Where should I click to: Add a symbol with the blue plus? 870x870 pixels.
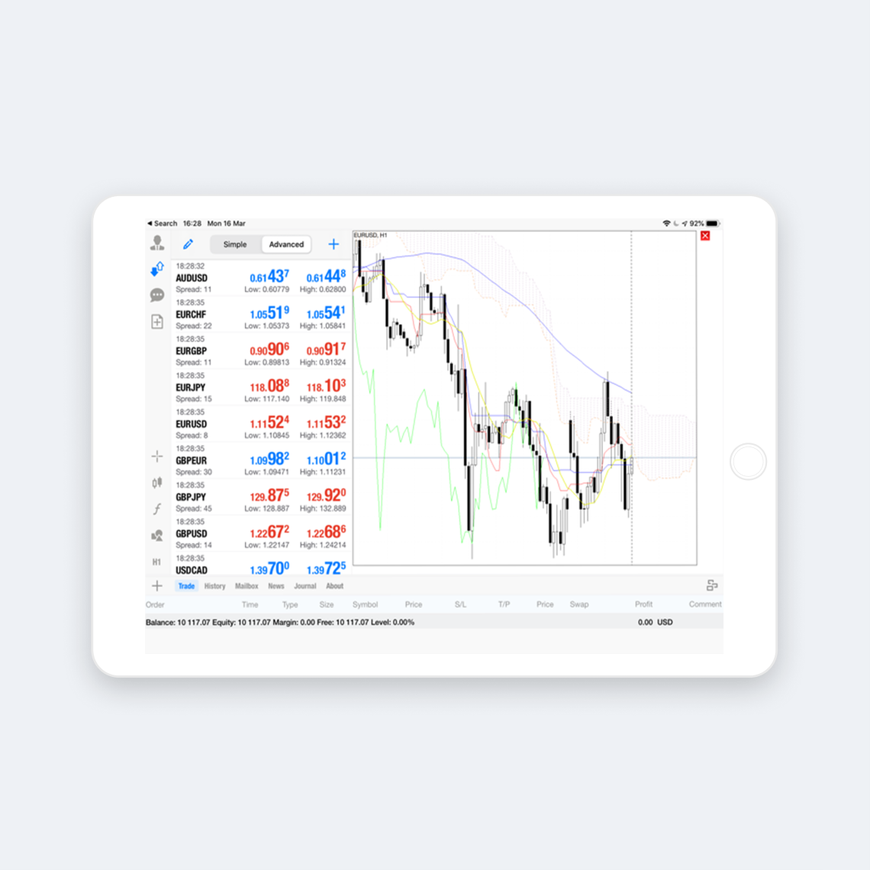pyautogui.click(x=333, y=244)
